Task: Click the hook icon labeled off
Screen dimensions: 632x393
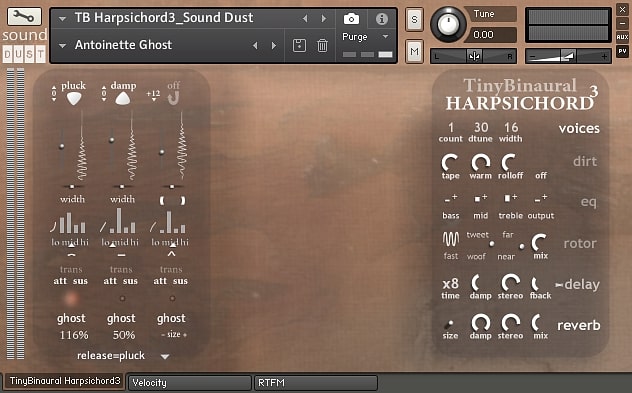Action: 173,98
